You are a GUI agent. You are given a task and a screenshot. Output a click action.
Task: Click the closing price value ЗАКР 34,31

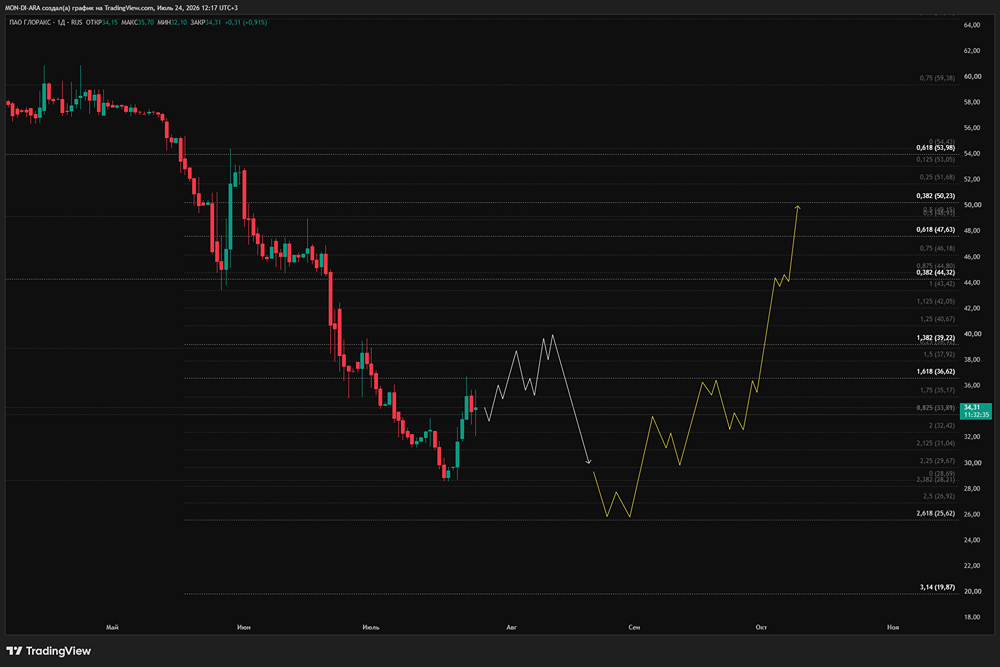205,22
